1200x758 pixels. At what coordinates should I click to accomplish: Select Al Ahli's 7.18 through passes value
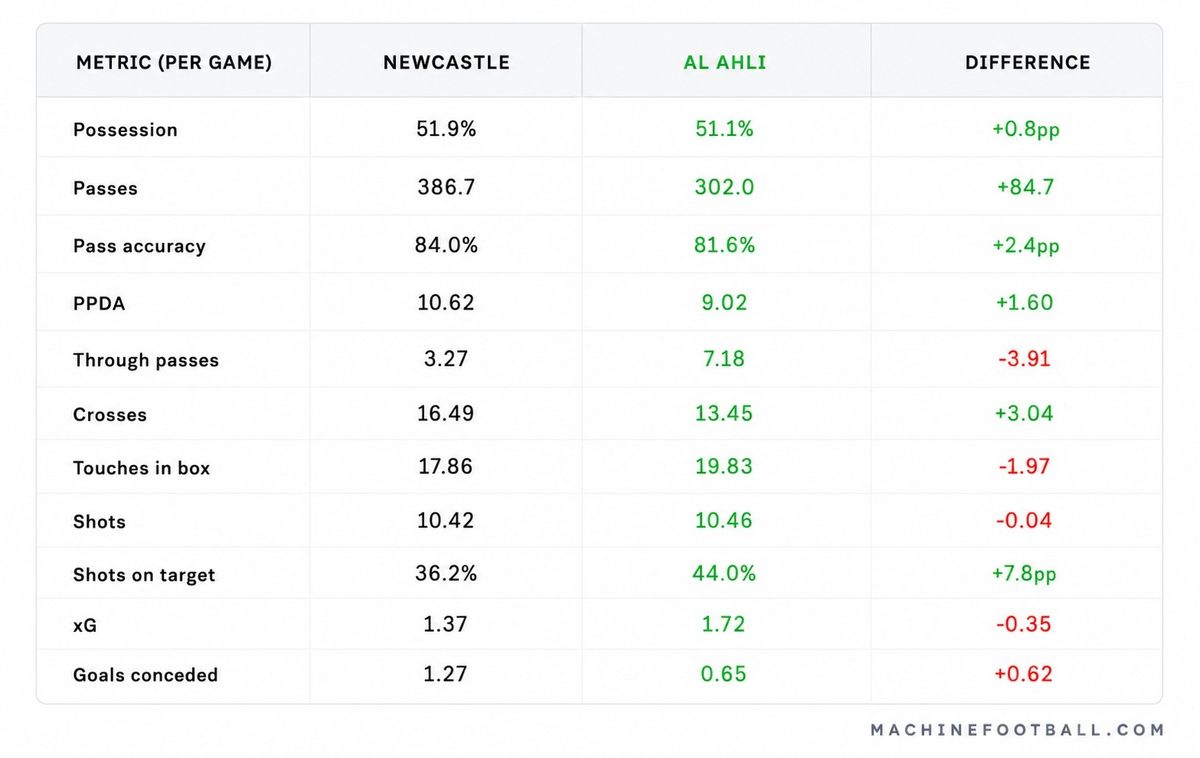724,358
